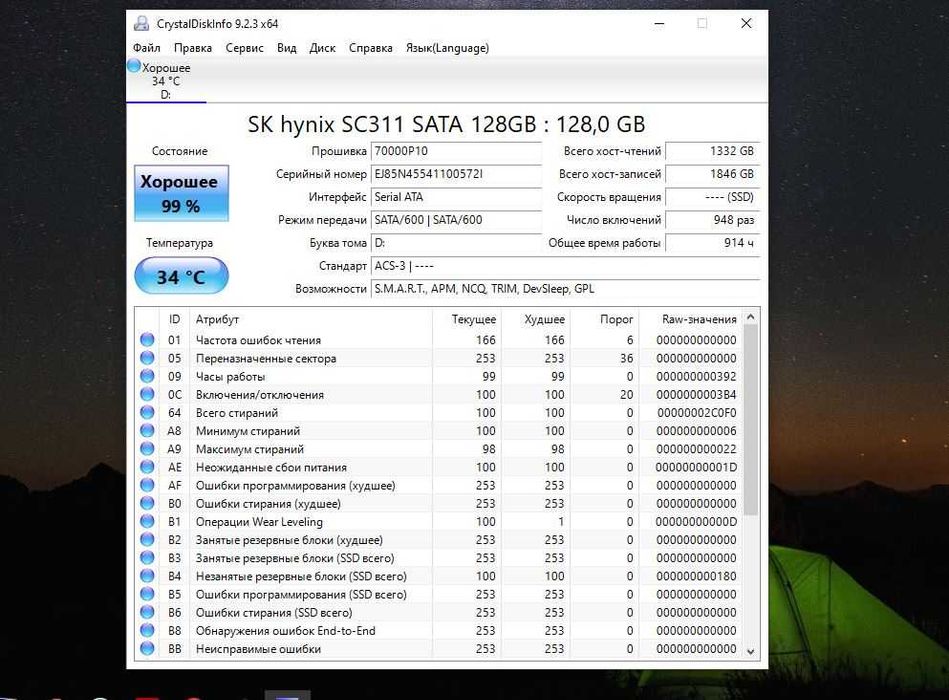Open the Справка menu
The height and width of the screenshot is (700, 949).
(x=370, y=48)
